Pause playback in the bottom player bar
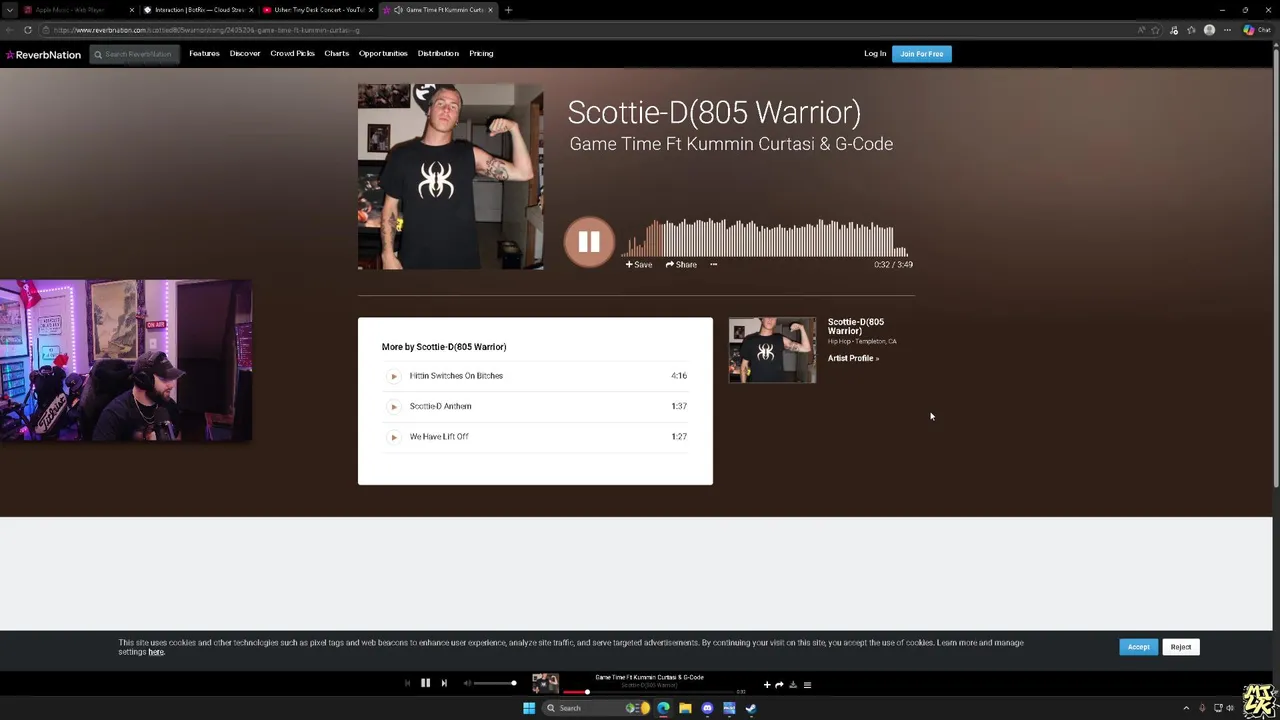This screenshot has height=720, width=1280. pyautogui.click(x=425, y=683)
